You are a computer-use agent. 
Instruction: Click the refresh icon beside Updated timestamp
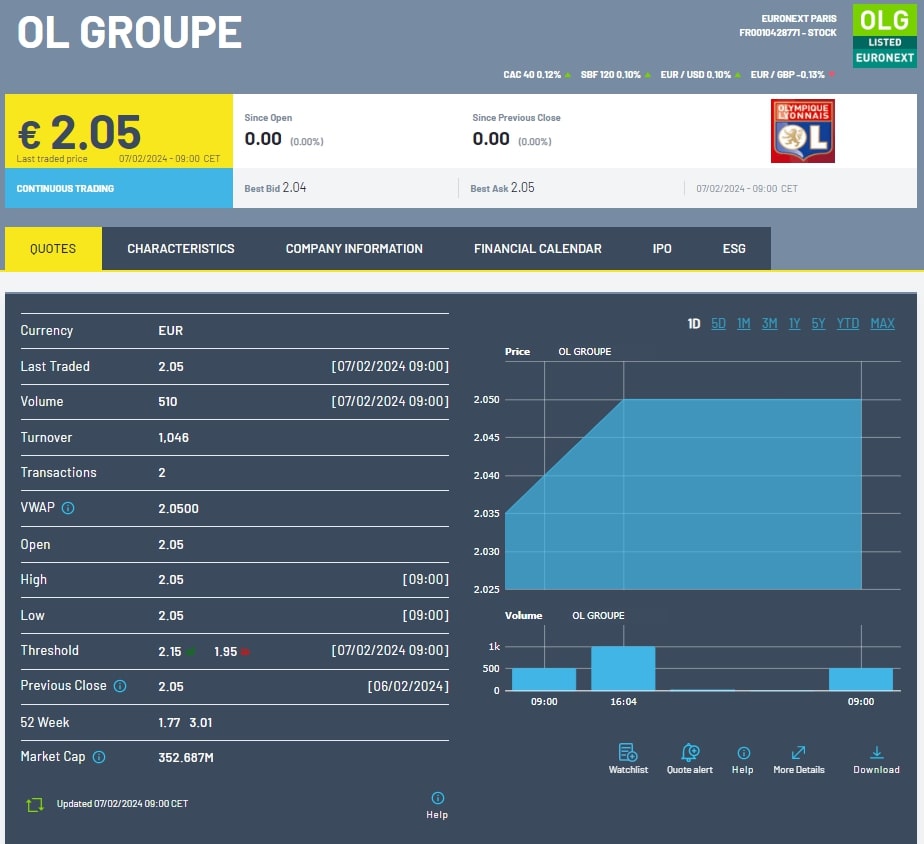(x=35, y=805)
